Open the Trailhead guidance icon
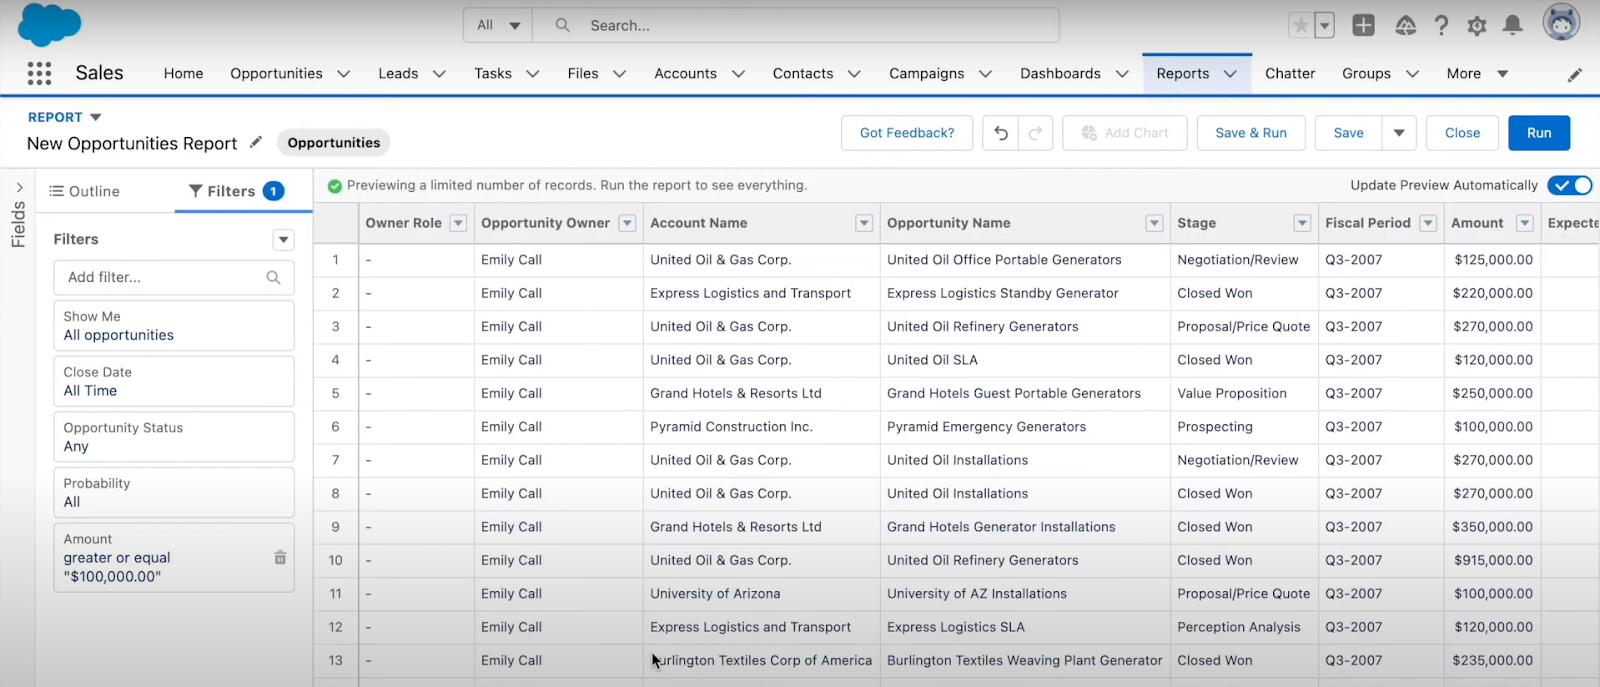The image size is (1600, 687). tap(1405, 26)
